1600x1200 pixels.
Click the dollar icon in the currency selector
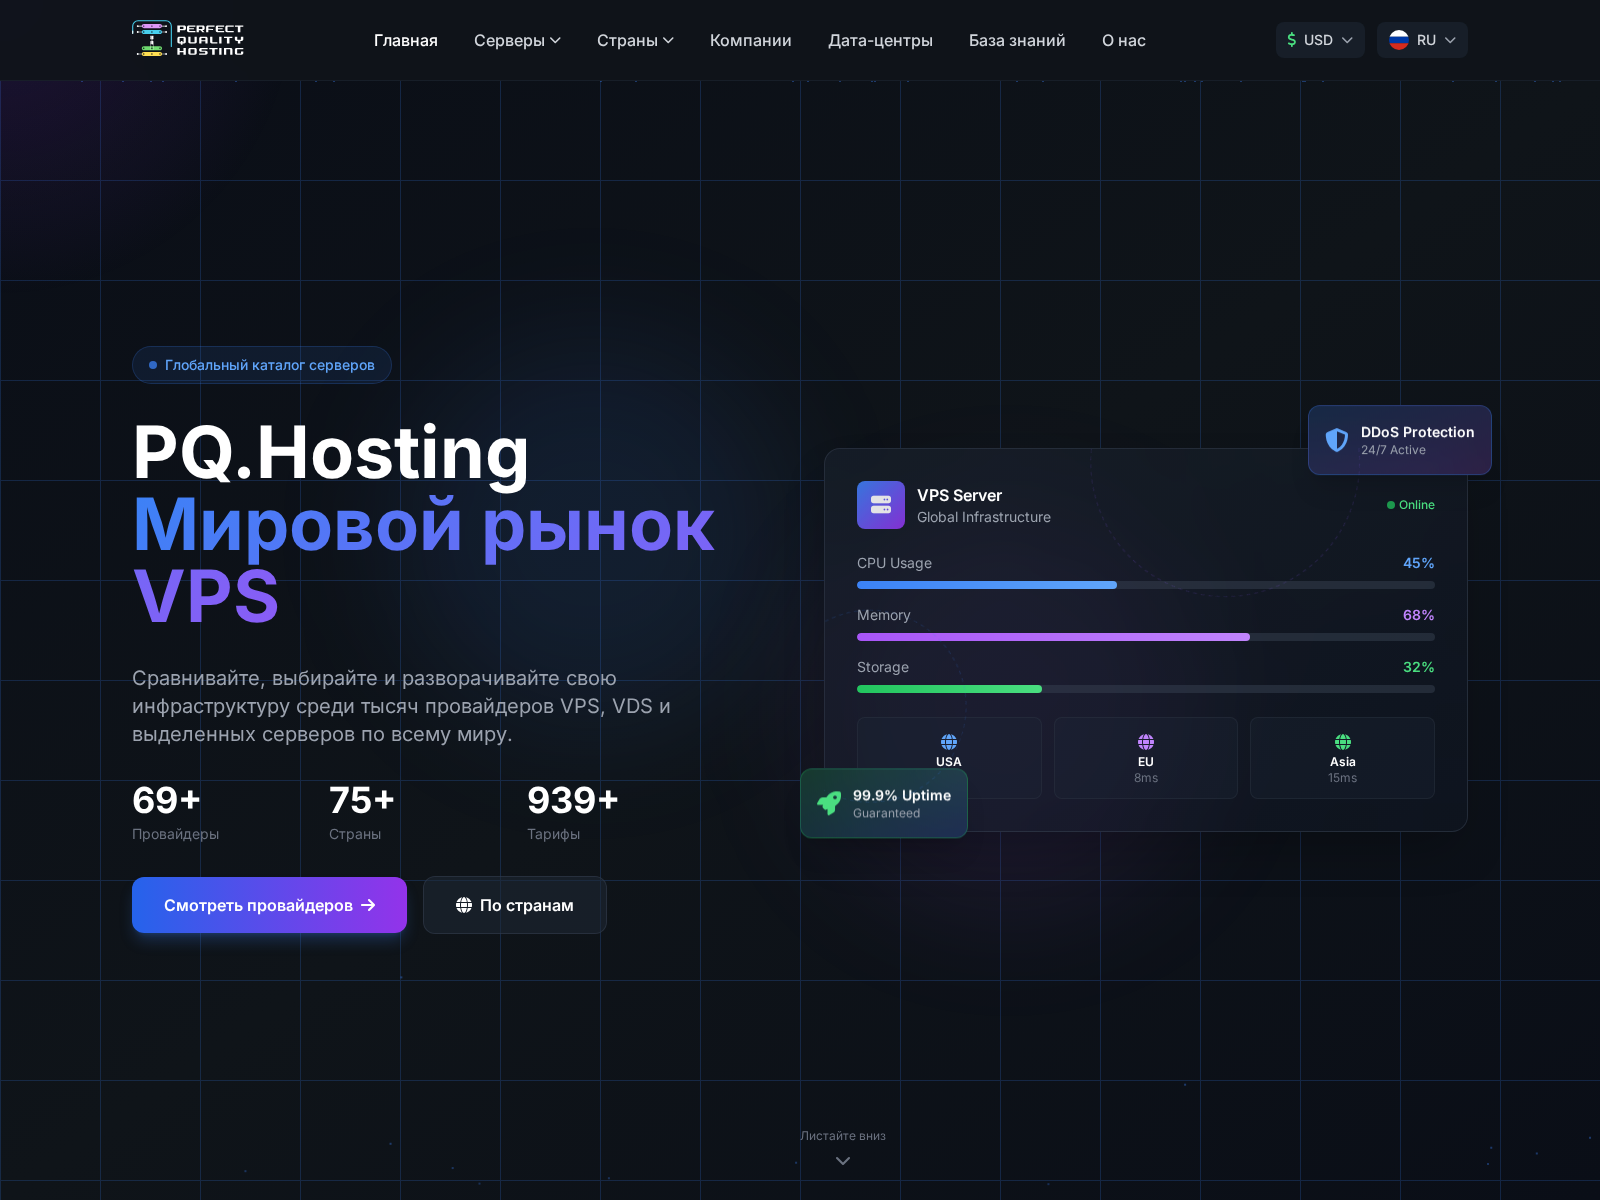[1292, 40]
